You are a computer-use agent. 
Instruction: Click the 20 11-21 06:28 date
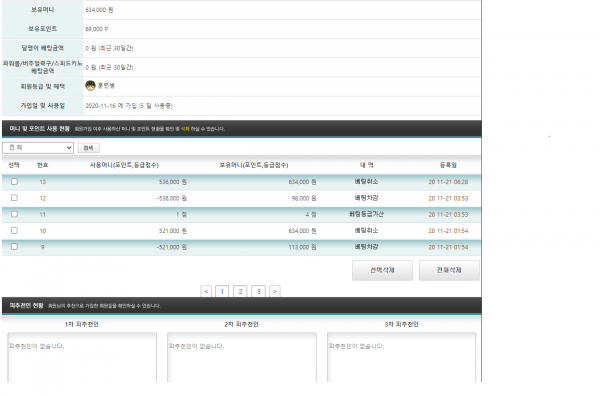click(448, 182)
